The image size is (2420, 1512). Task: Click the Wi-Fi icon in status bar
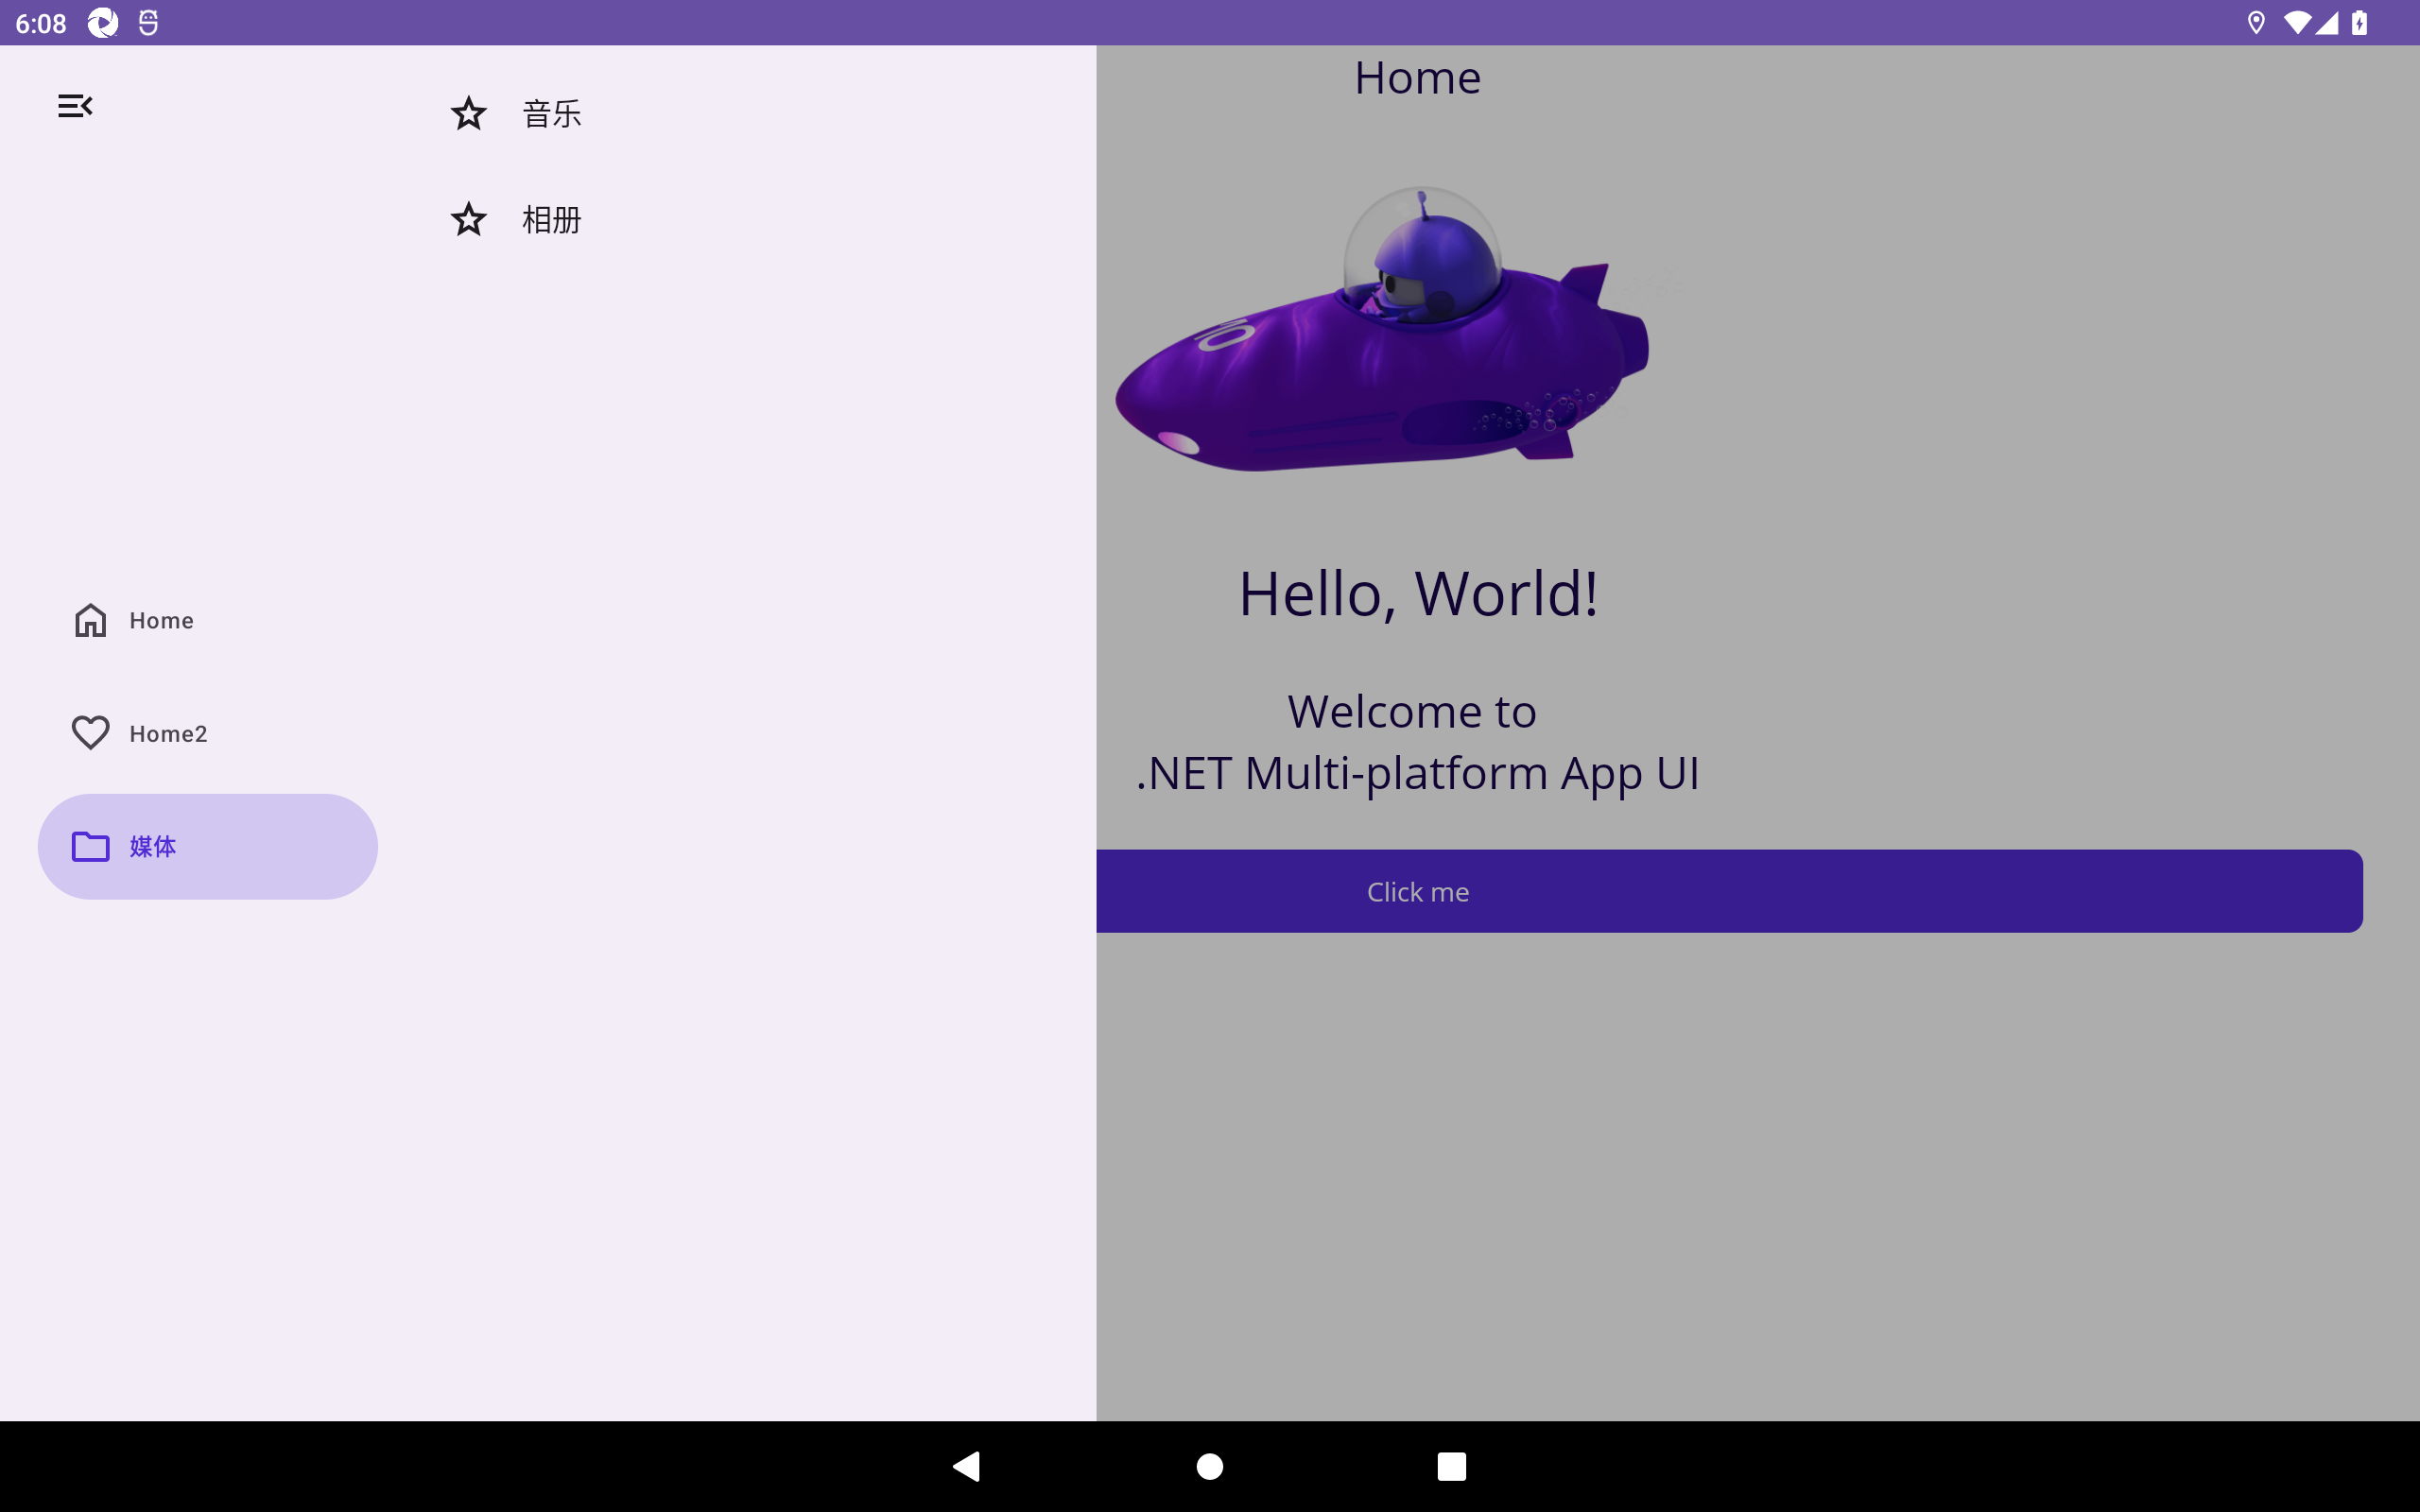click(x=2297, y=22)
